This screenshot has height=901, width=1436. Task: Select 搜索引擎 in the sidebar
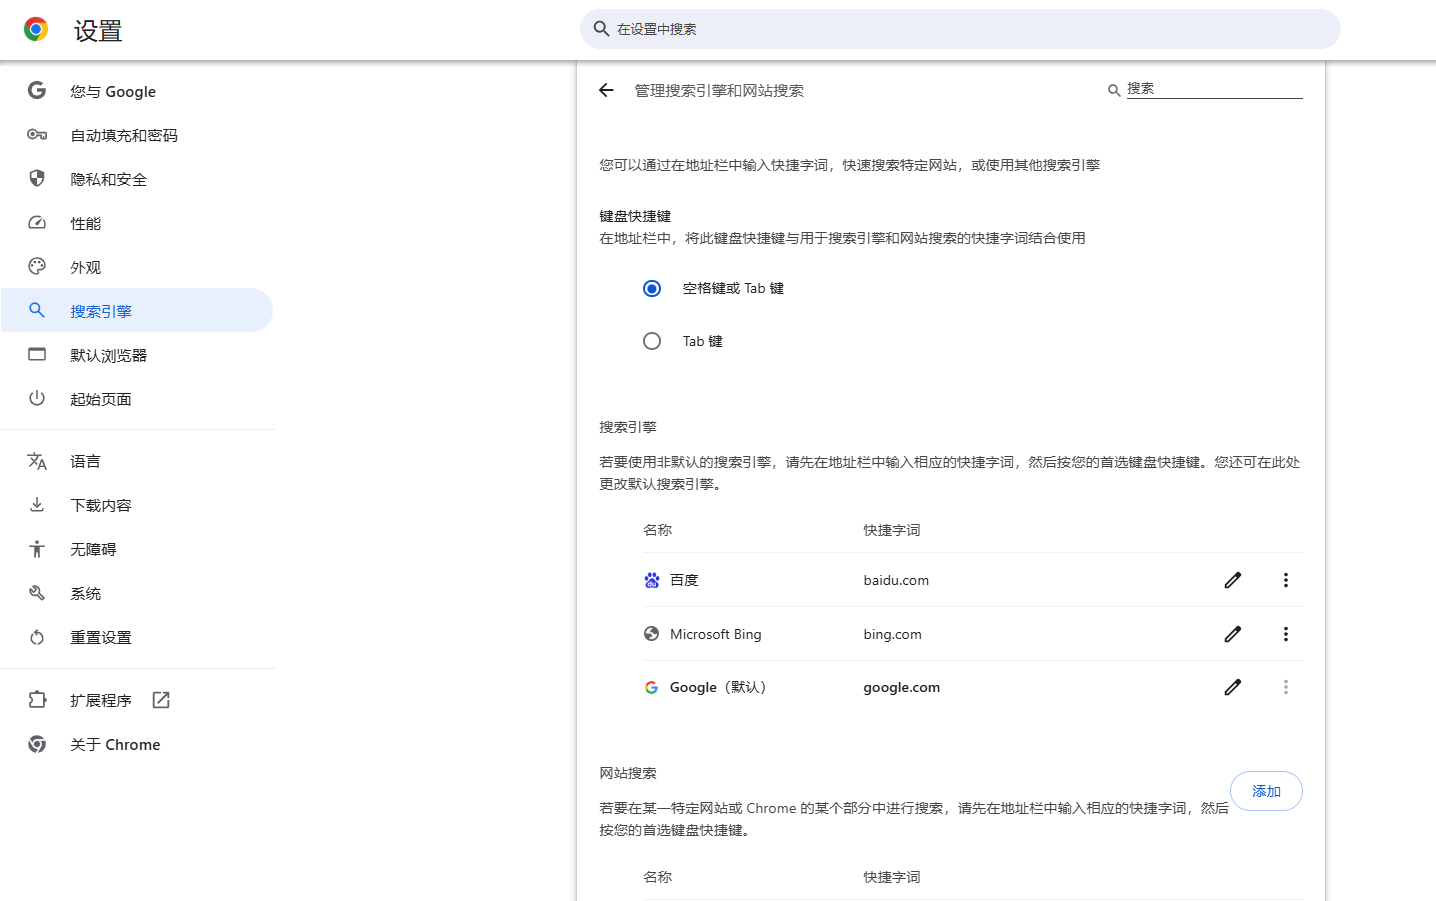[x=136, y=311]
